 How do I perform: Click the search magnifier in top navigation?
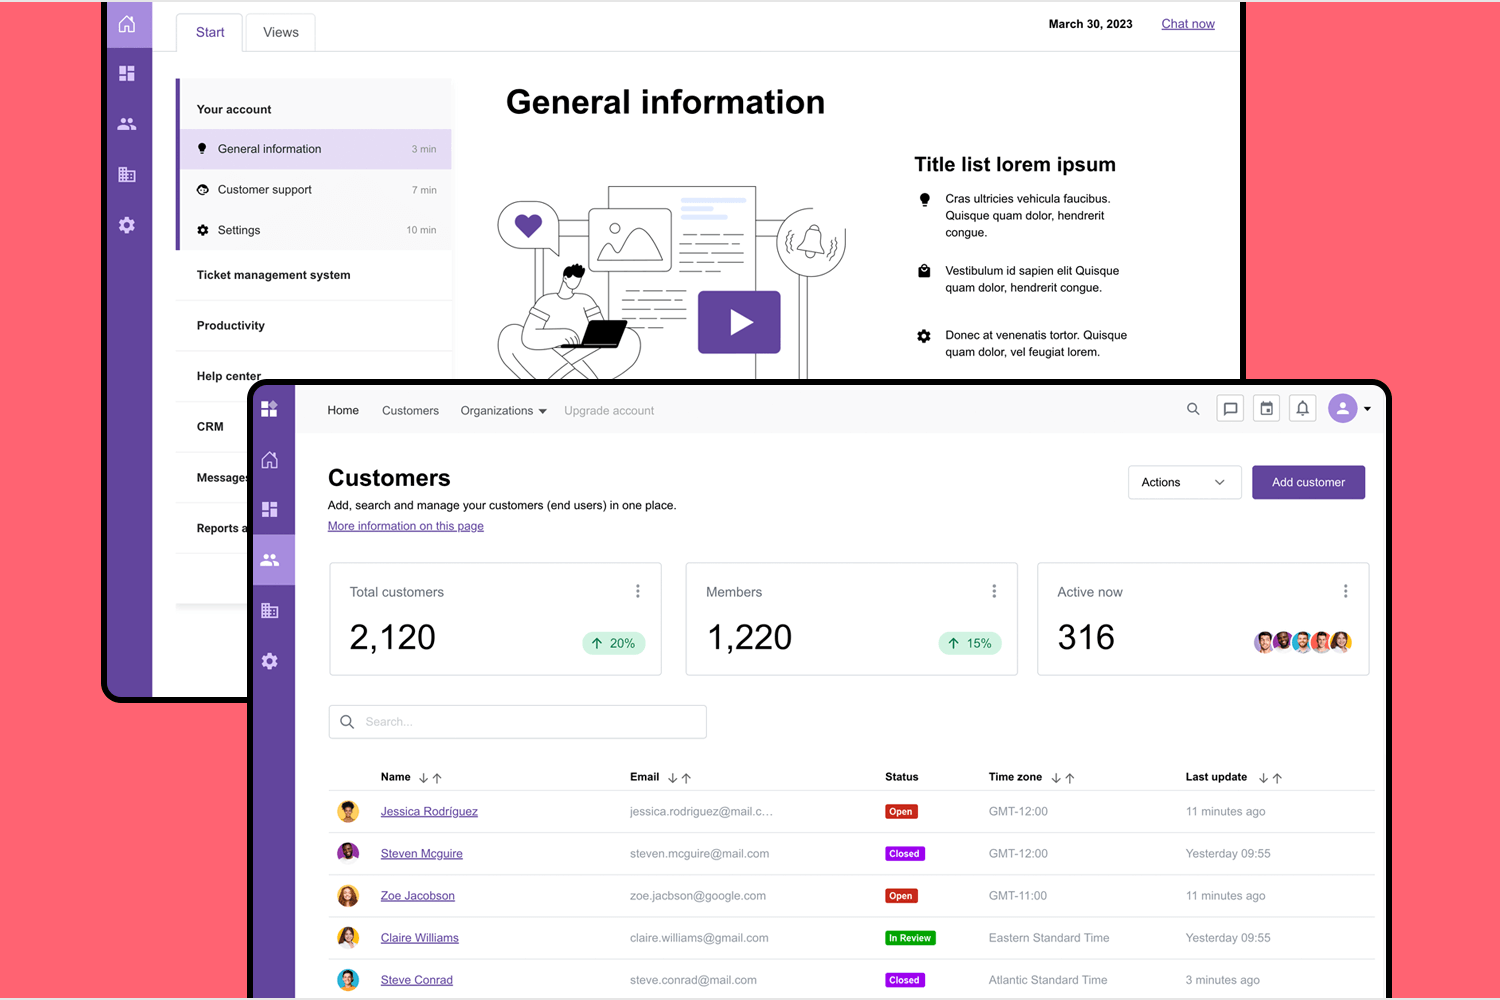tap(1193, 409)
